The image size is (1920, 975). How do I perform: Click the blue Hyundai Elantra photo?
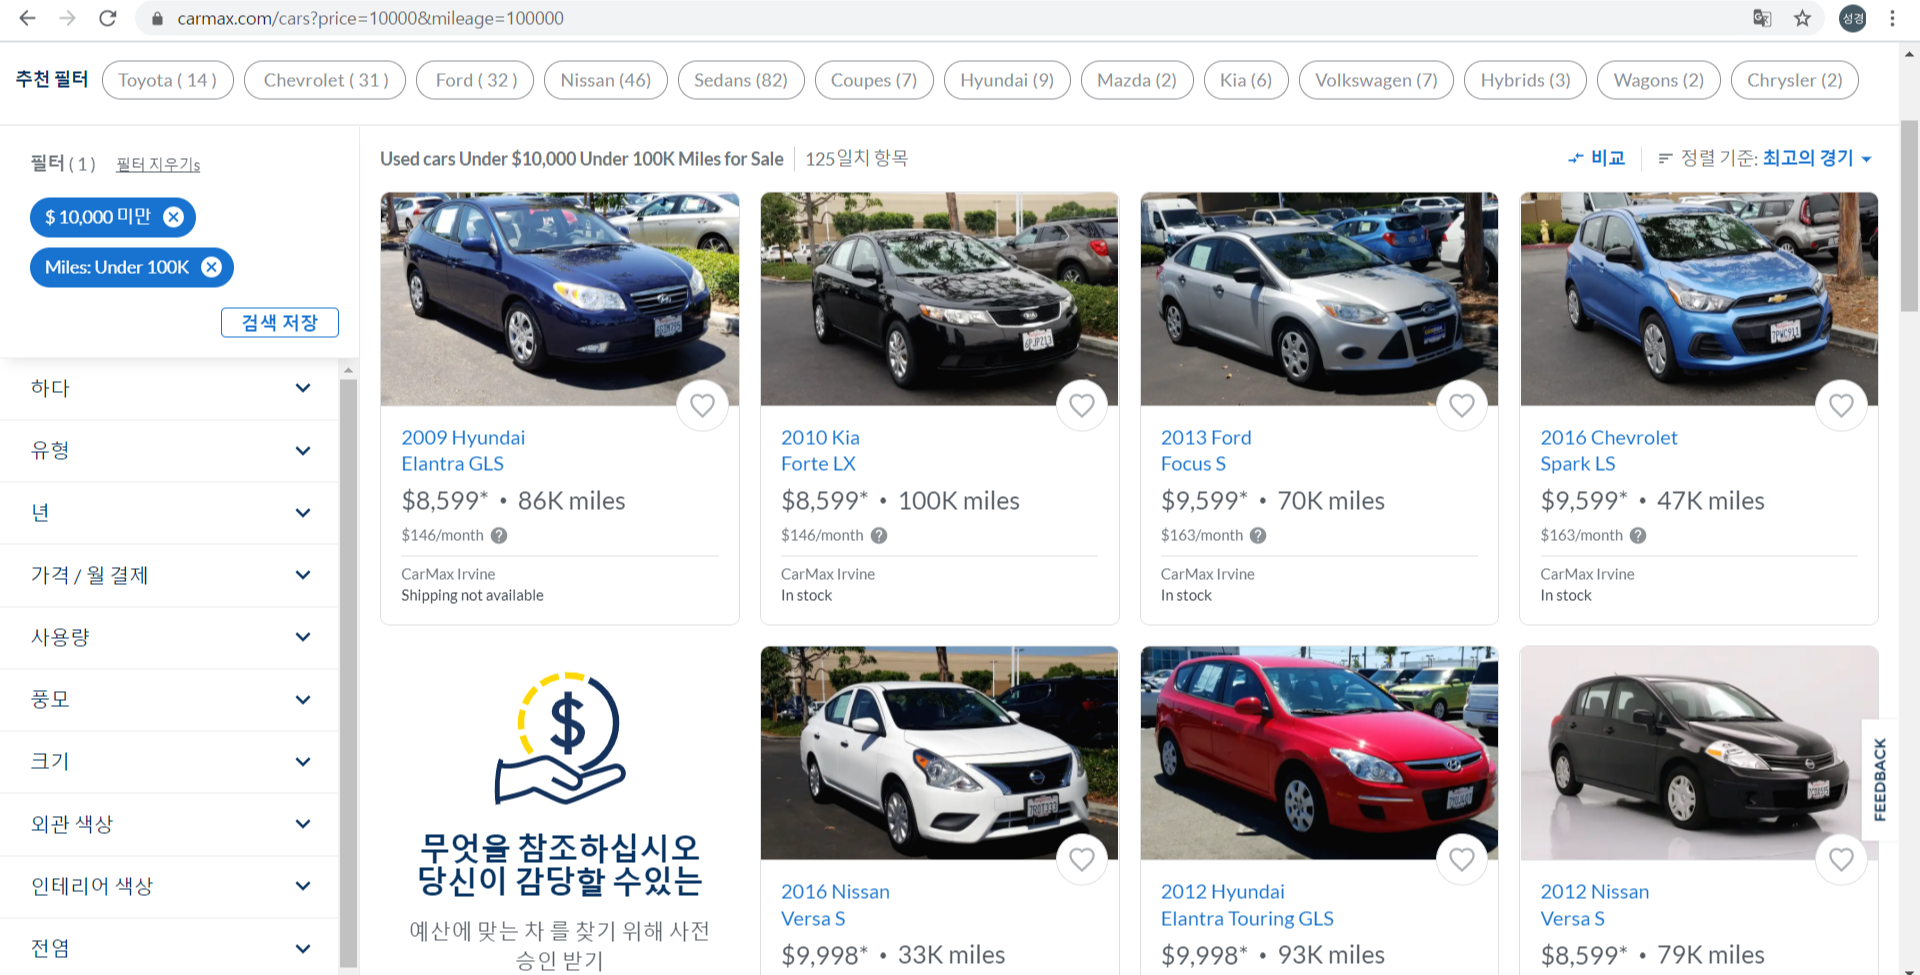point(560,298)
